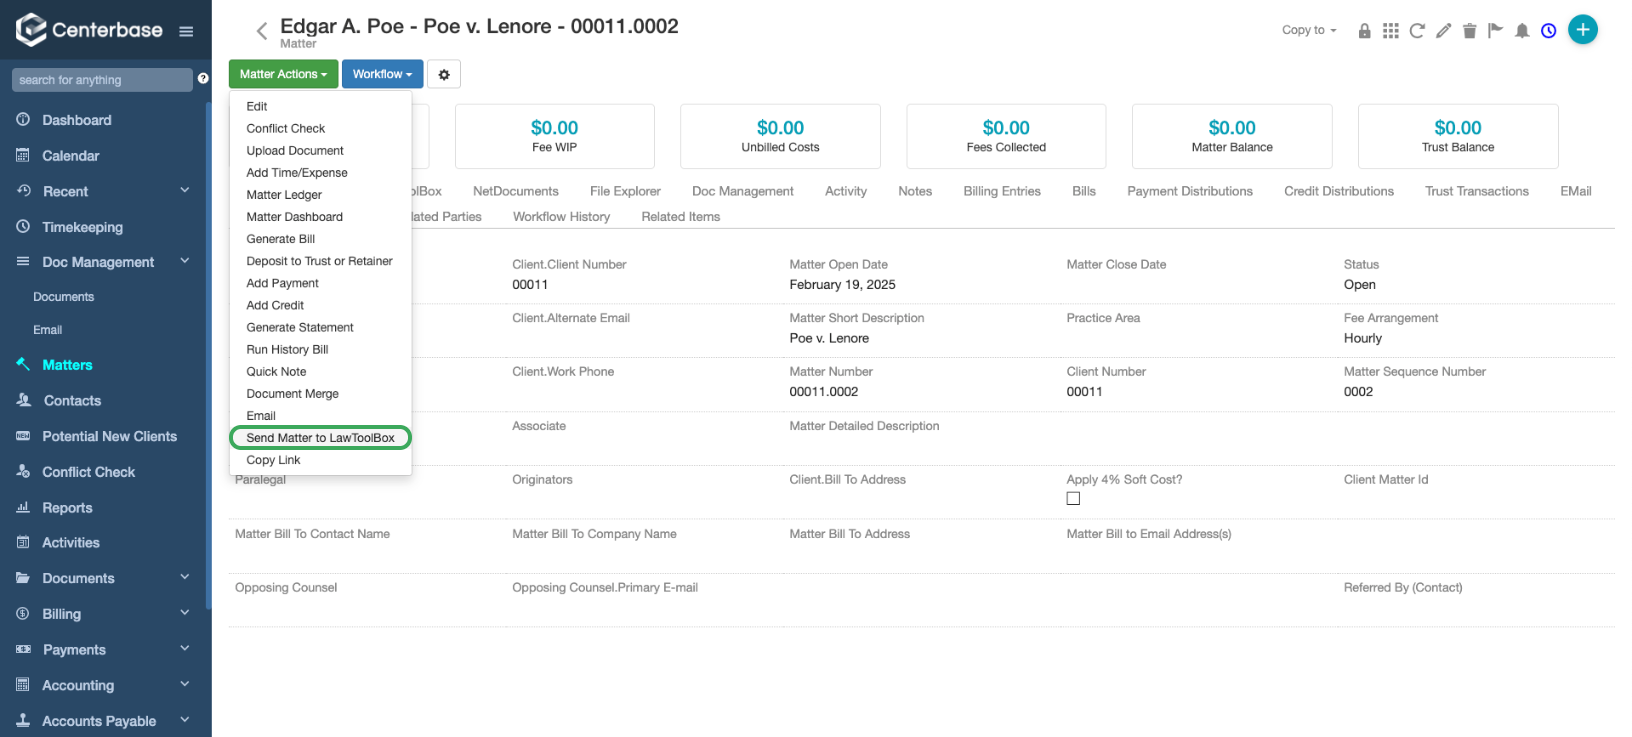Refresh the matter with the reload icon
The image size is (1632, 737).
pyautogui.click(x=1417, y=31)
